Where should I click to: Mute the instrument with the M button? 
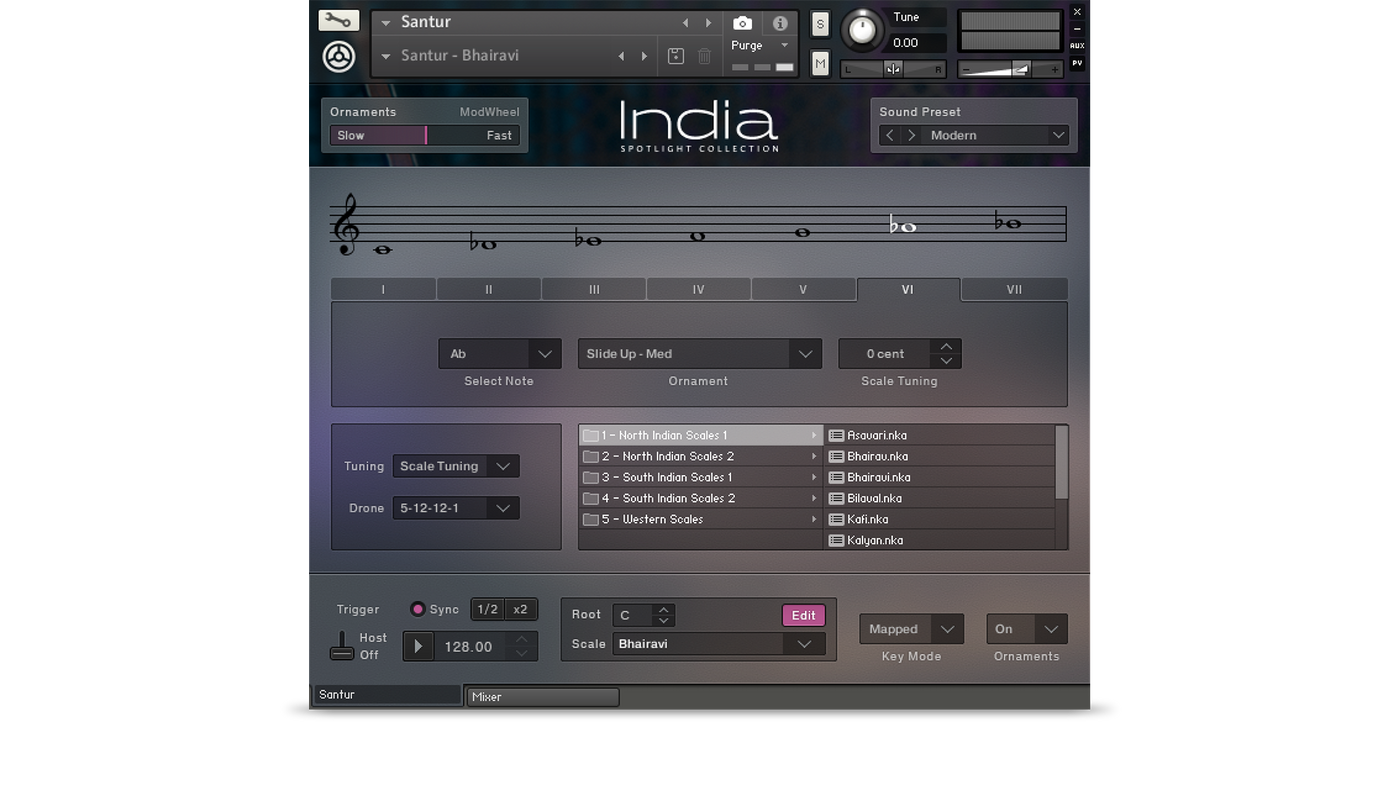(820, 64)
